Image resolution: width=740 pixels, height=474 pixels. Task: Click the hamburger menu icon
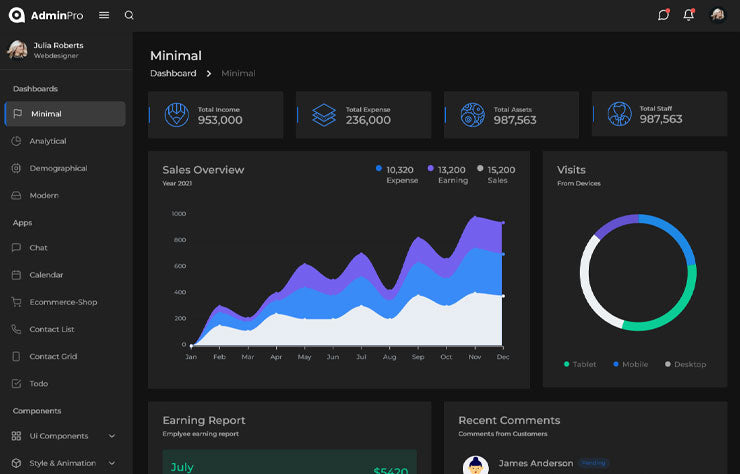[104, 15]
